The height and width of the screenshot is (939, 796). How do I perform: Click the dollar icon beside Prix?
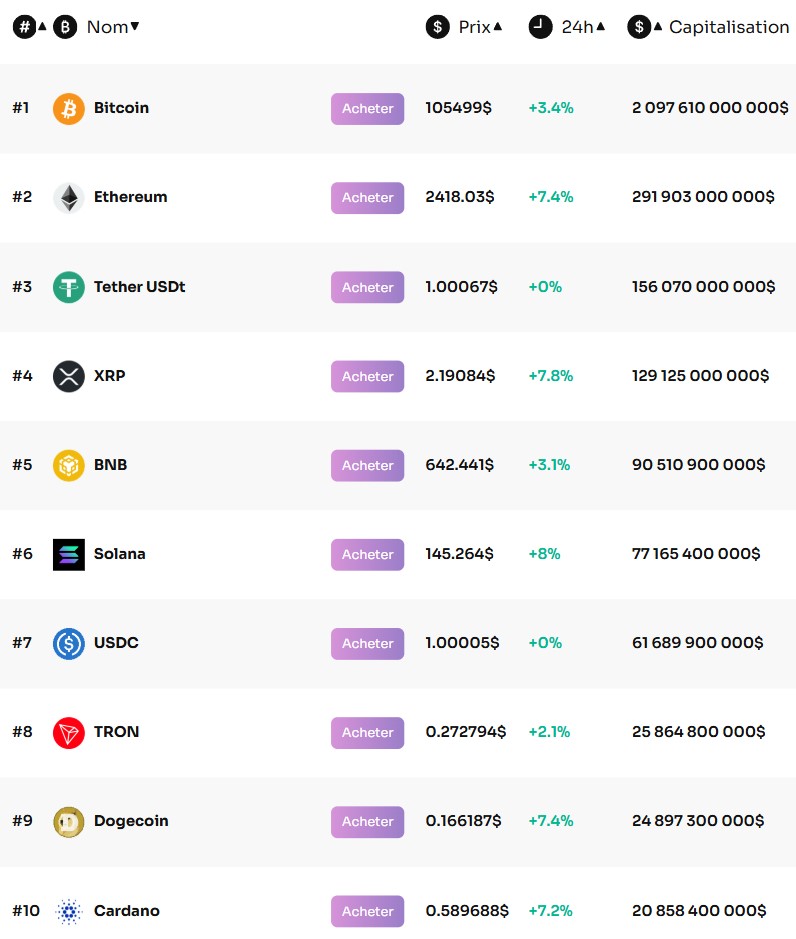point(437,26)
